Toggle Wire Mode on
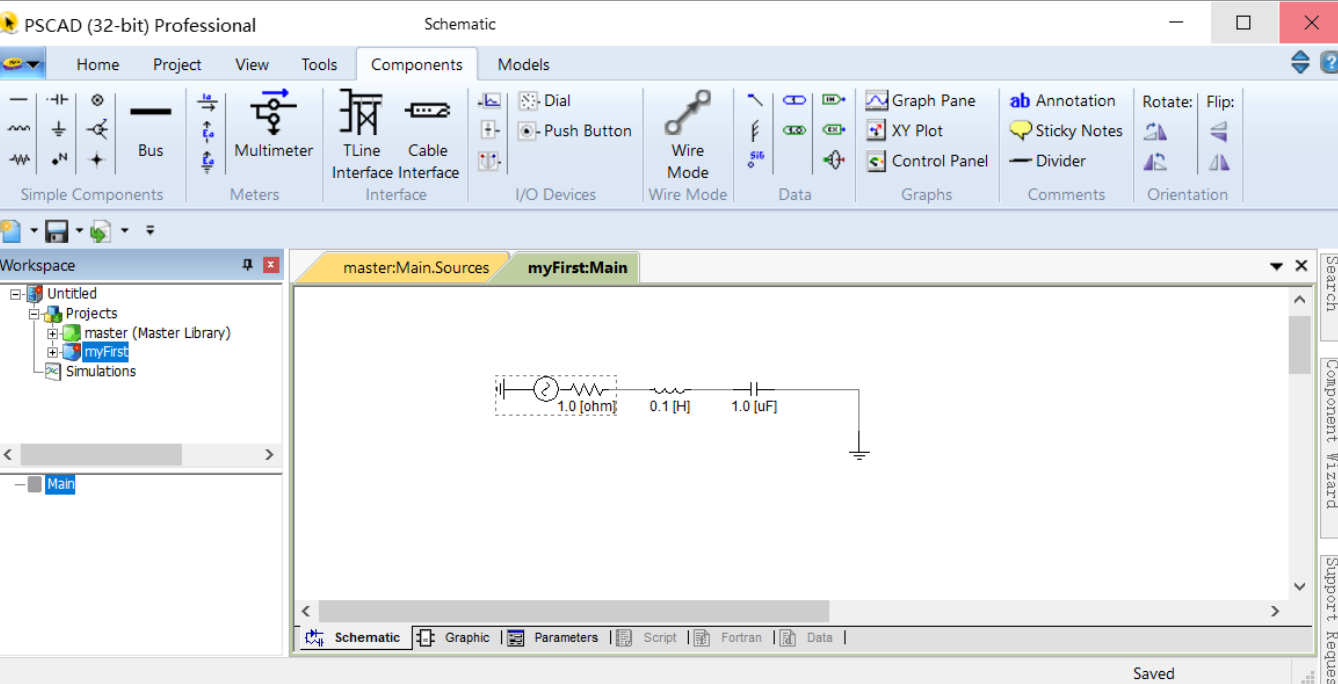Viewport: 1338px width, 684px height. tap(688, 135)
